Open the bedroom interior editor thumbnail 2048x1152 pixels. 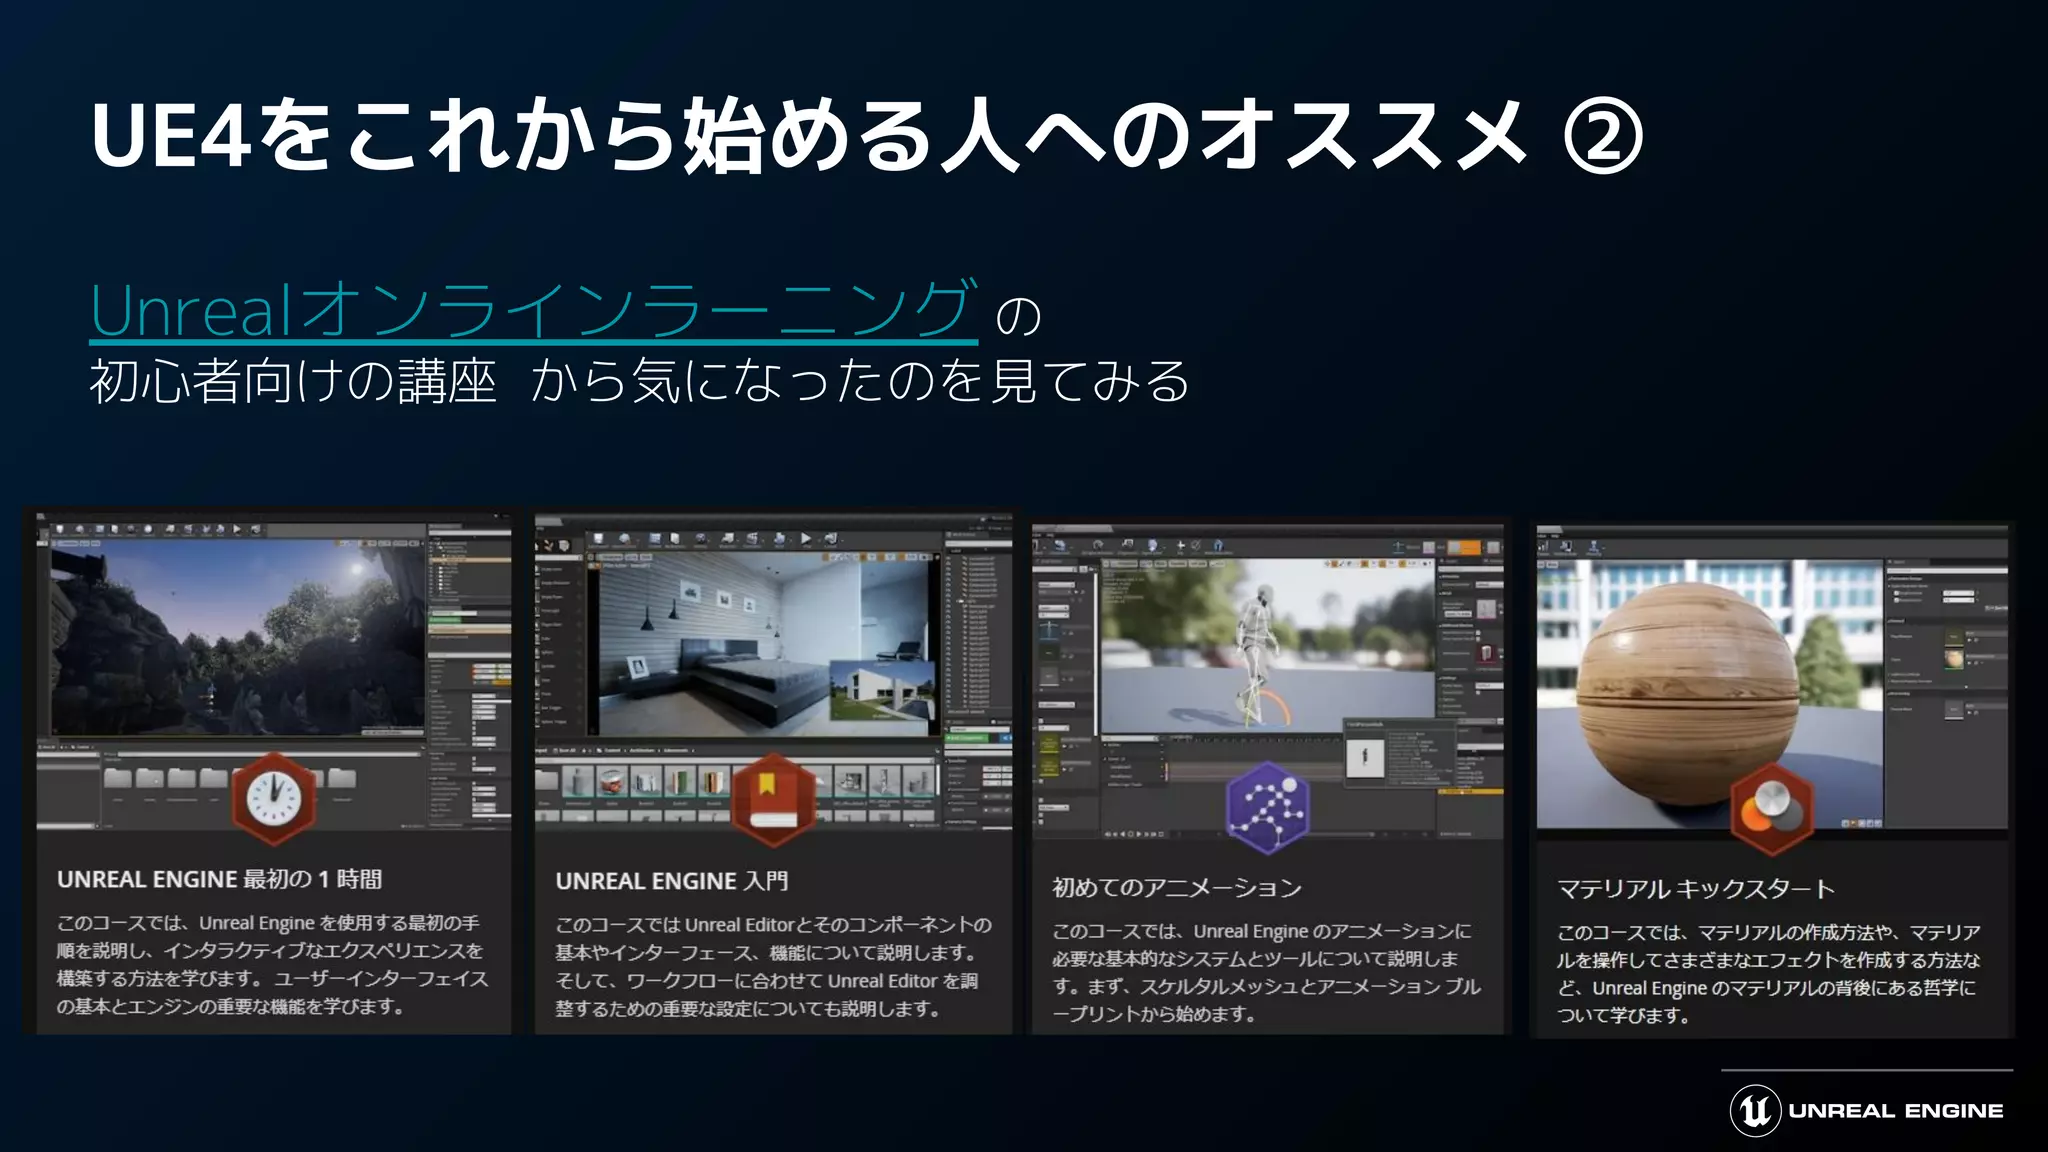point(773,672)
